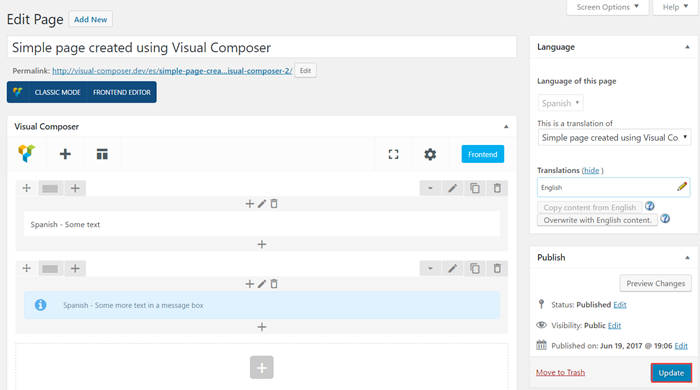The image size is (700, 390).
Task: Change column layout of the first row
Action: click(50, 188)
